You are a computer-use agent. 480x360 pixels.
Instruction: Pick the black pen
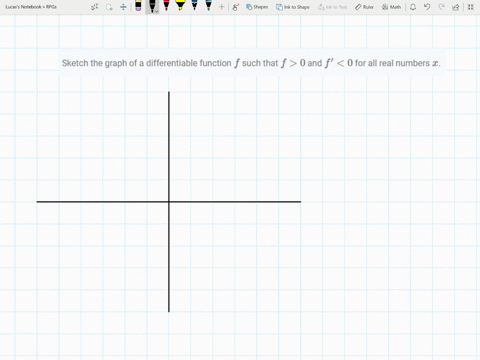tap(152, 6)
